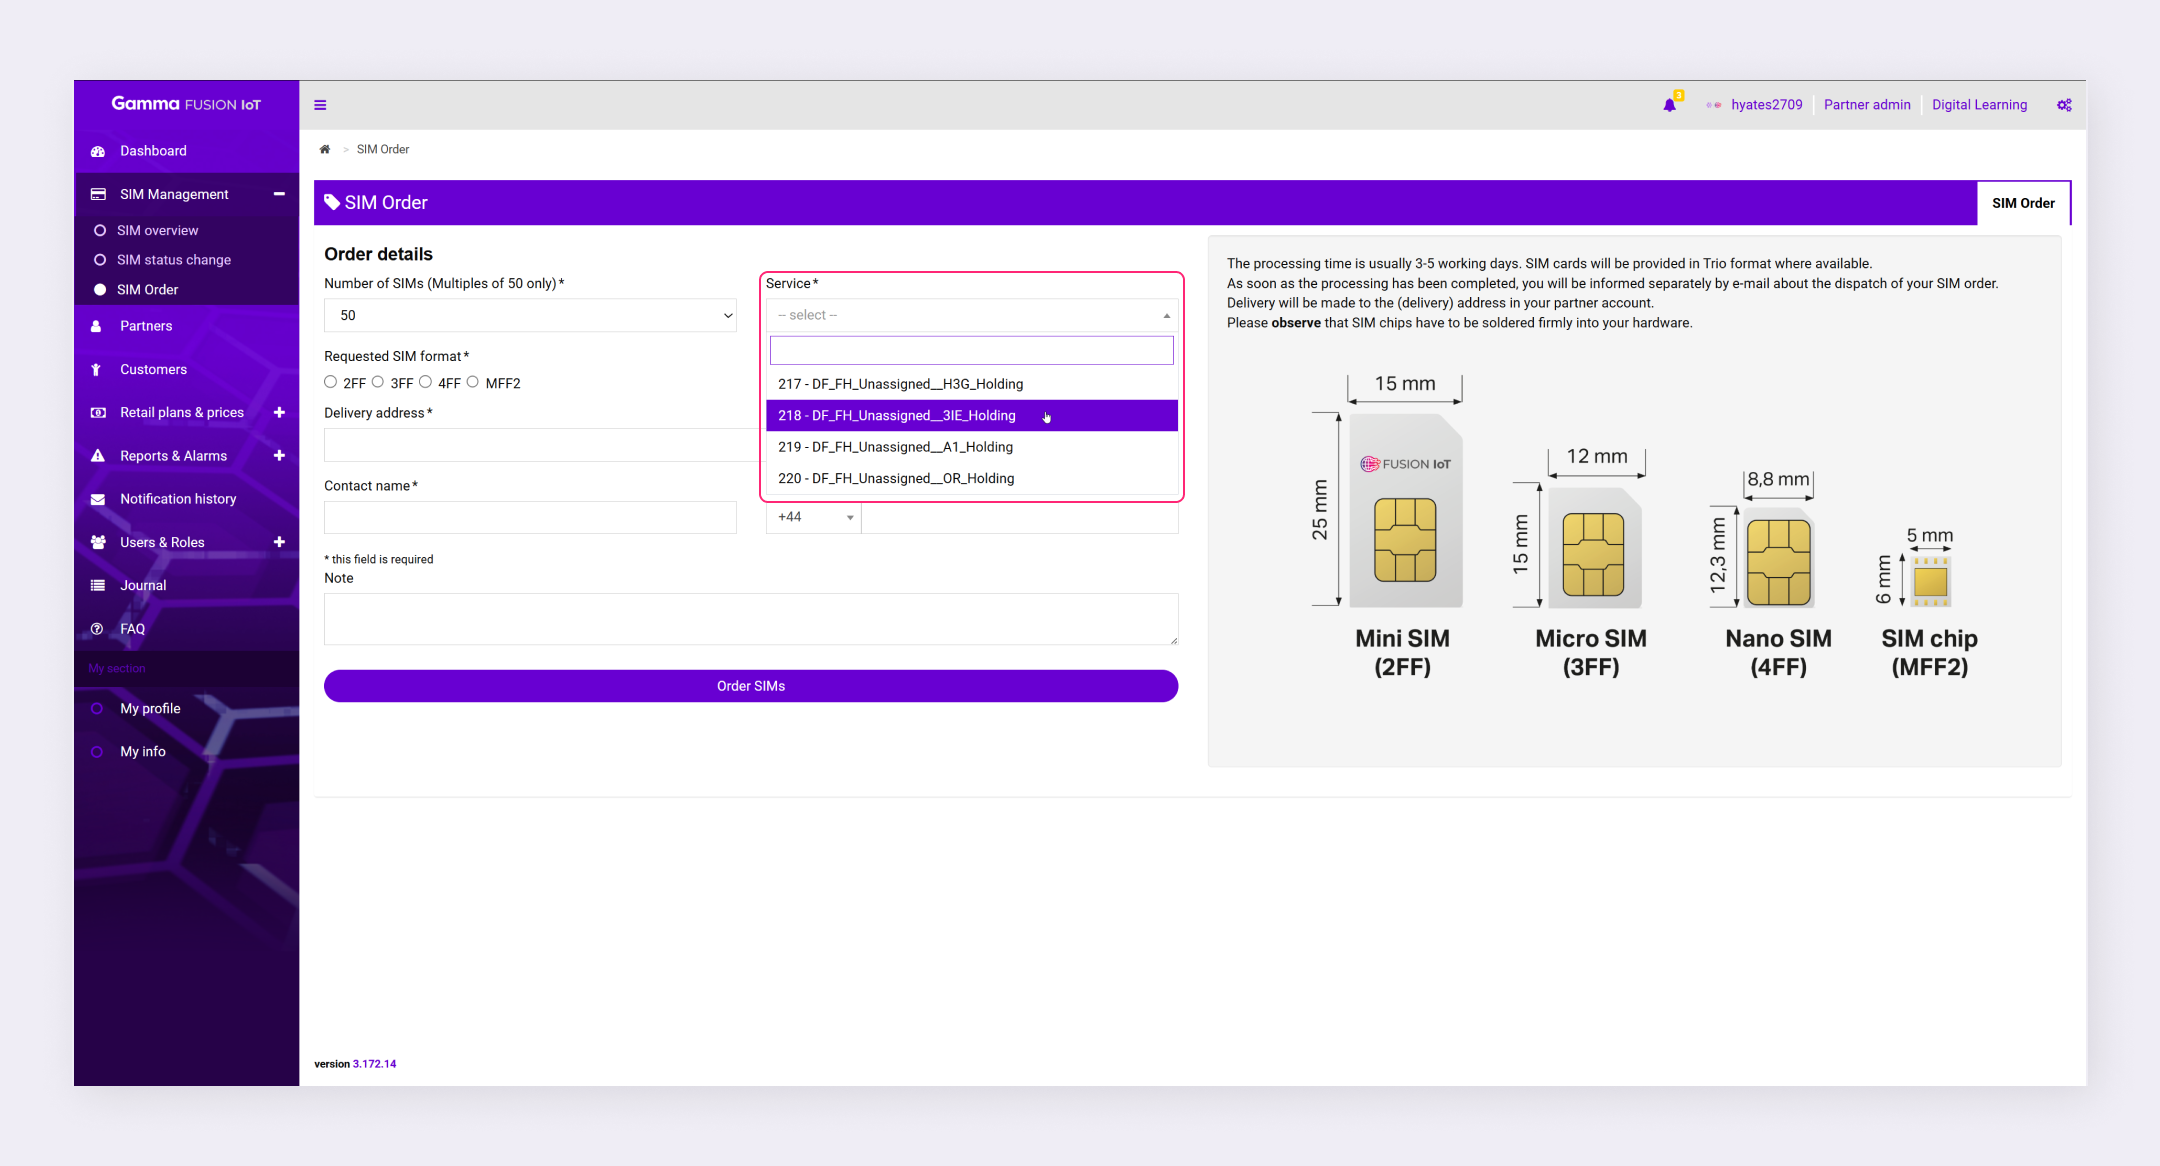This screenshot has height=1166, width=2160.
Task: Click the Journal list icon
Action: [98, 586]
